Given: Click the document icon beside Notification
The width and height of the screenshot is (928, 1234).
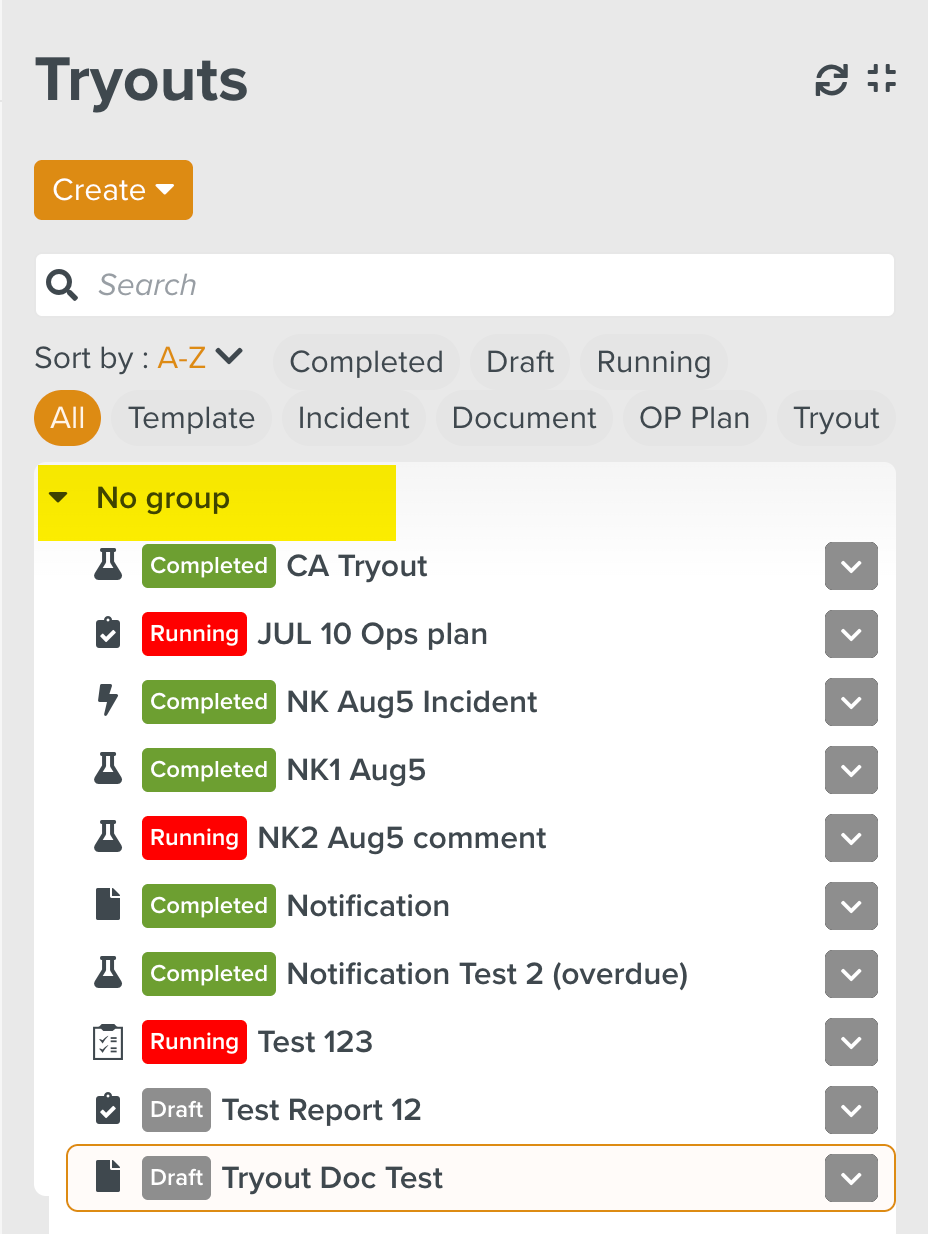Looking at the screenshot, I should pos(108,906).
